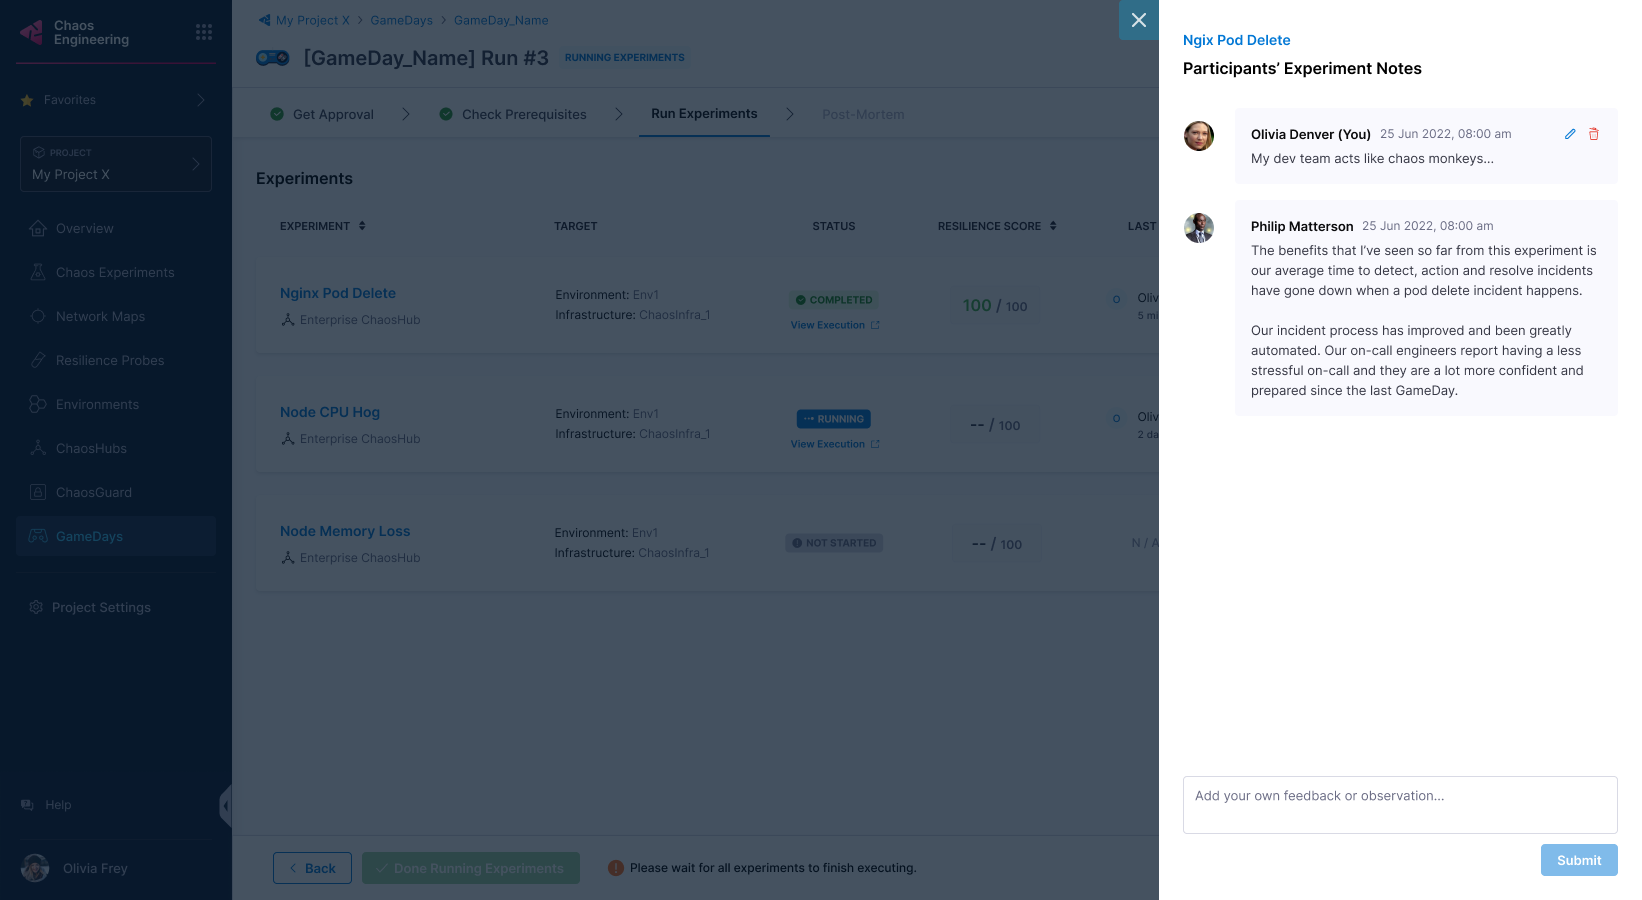1642x900 pixels.
Task: Switch to the Run Experiments step tab
Action: [704, 114]
